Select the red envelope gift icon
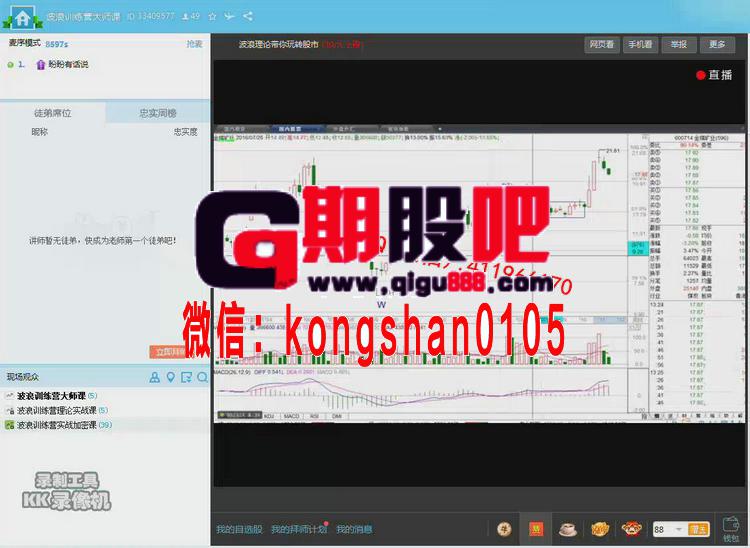The width and height of the screenshot is (750, 548). click(x=535, y=529)
